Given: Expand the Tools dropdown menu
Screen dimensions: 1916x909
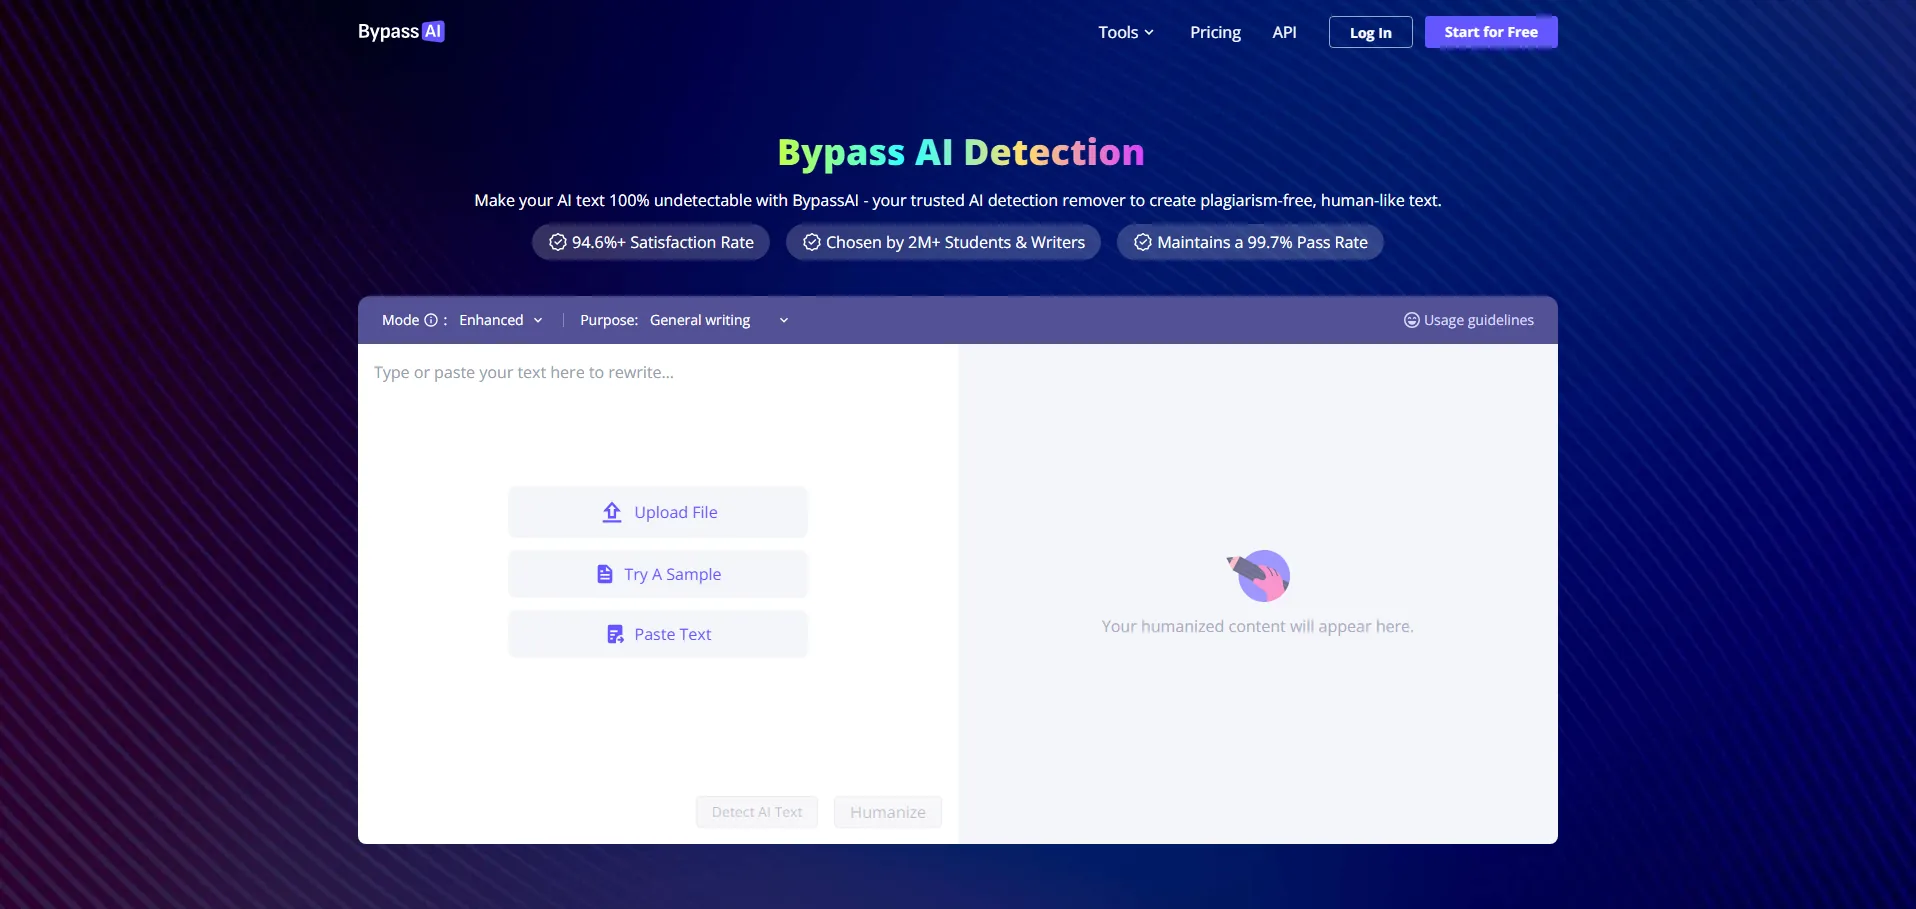Looking at the screenshot, I should [x=1126, y=32].
